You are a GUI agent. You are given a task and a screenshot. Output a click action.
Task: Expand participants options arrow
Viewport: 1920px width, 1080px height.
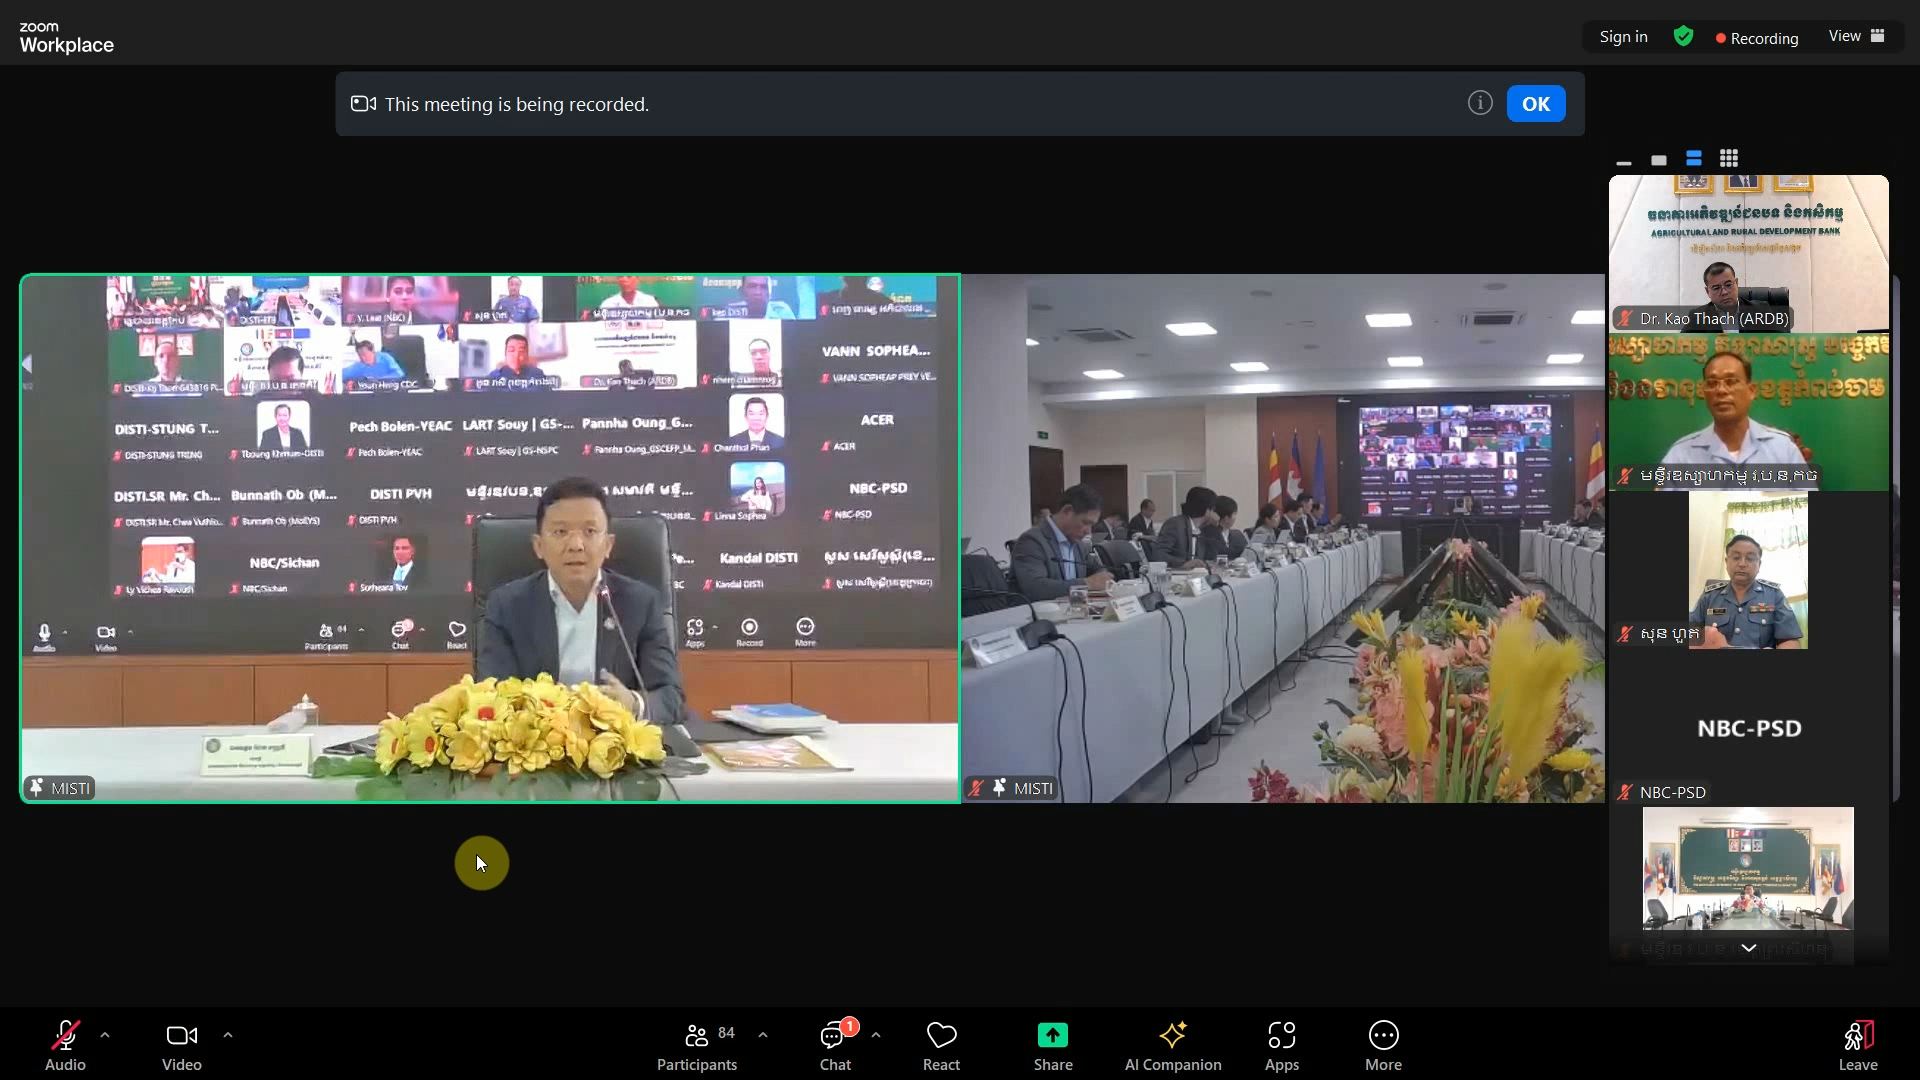coord(763,1035)
